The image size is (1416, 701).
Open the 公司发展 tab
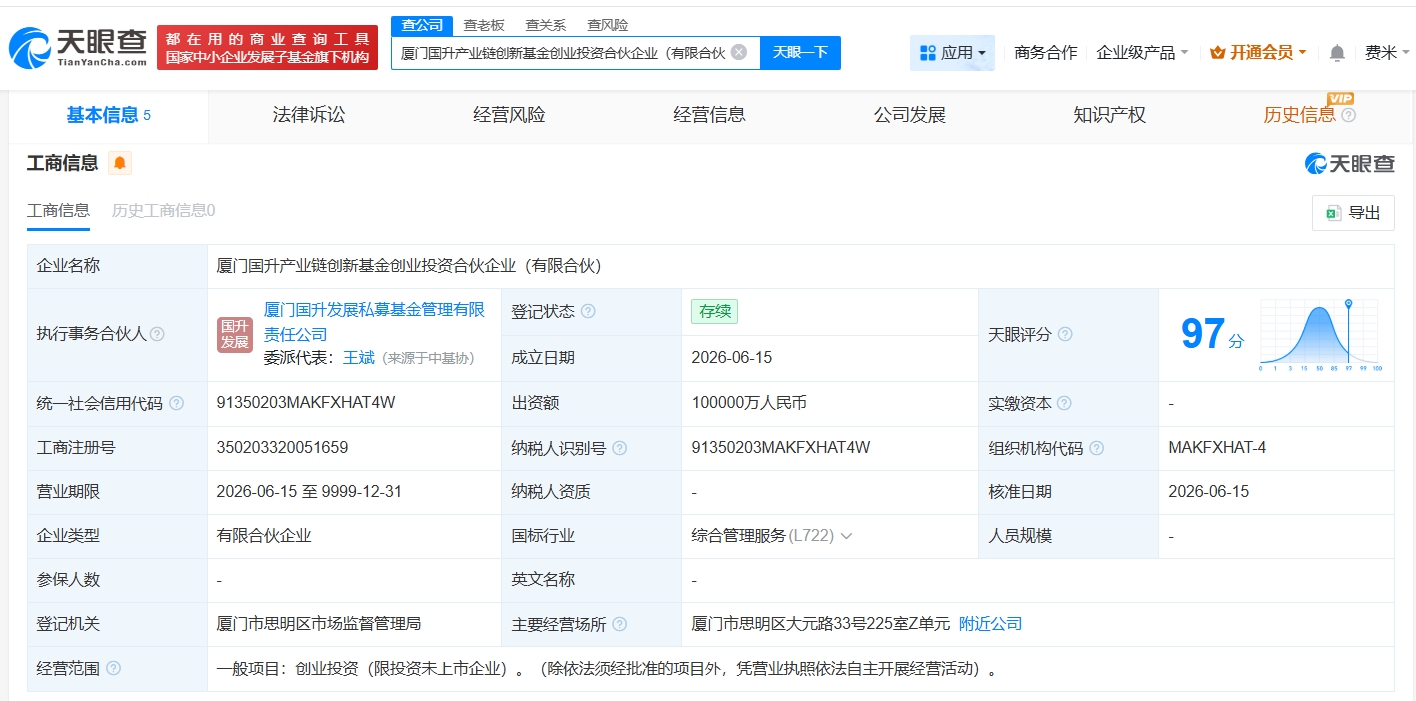tap(909, 115)
